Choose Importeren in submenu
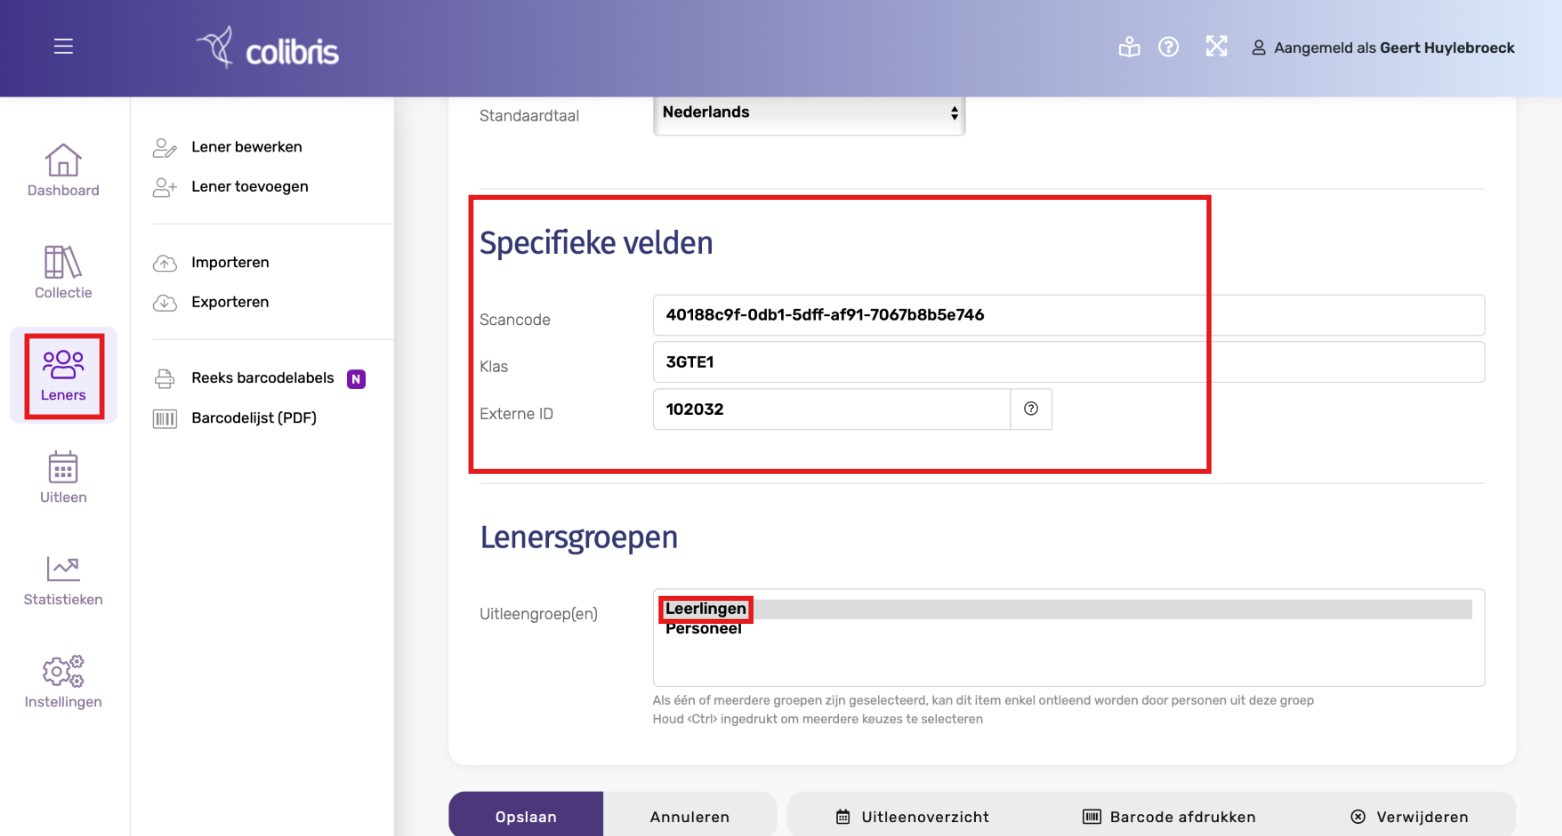Screen dimensions: 1562x836 (x=230, y=263)
